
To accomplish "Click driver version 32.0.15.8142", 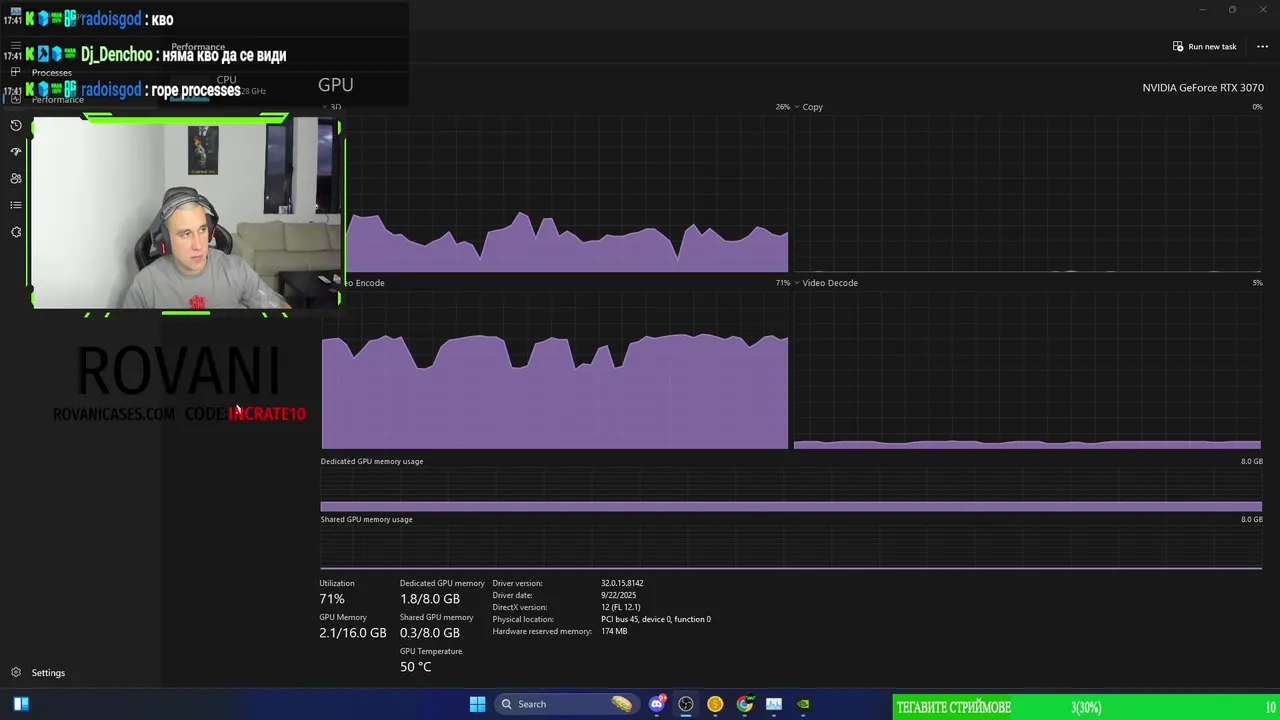I will pyautogui.click(x=622, y=583).
